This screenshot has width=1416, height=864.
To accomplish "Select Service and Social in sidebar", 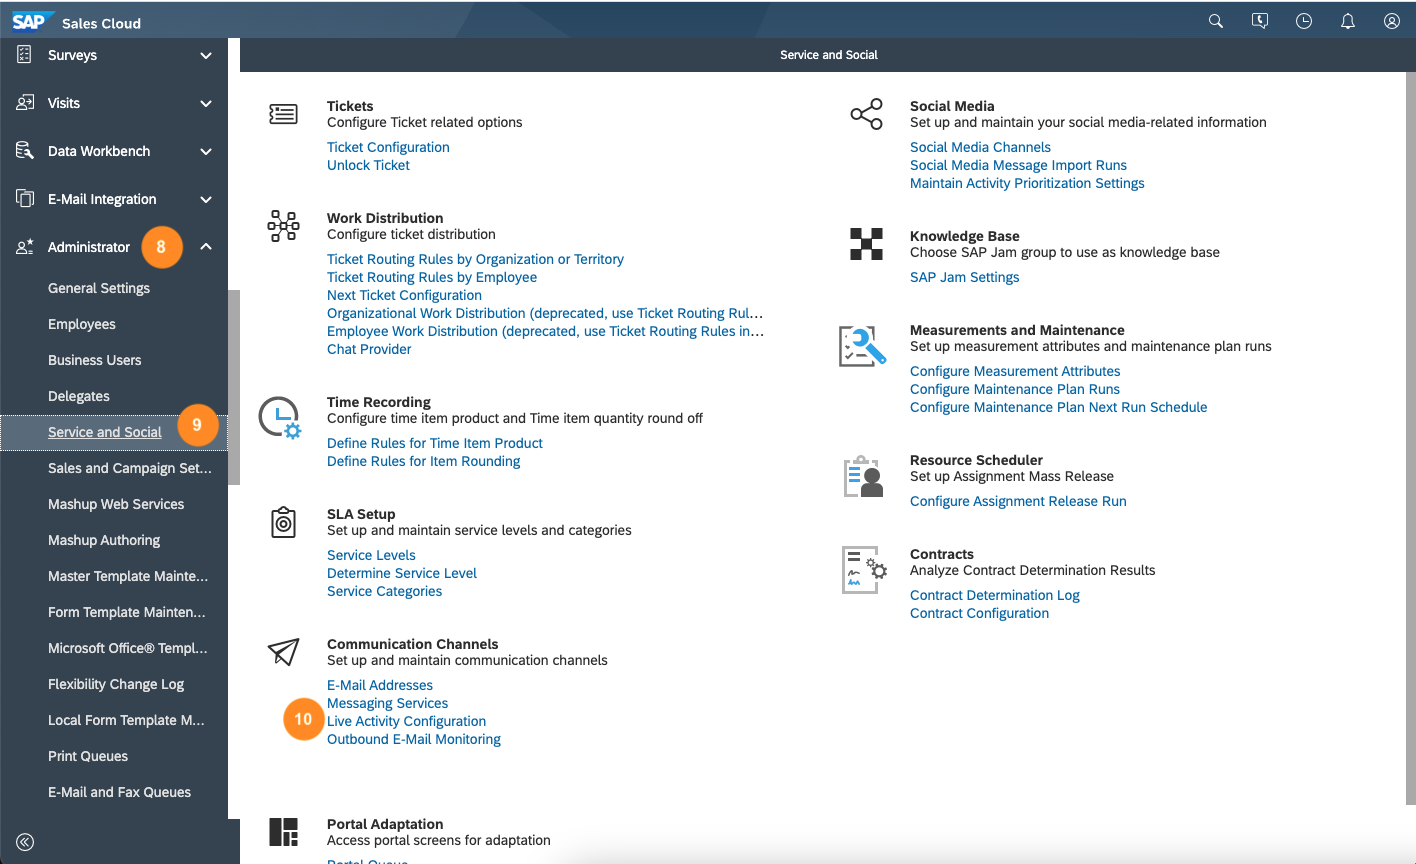I will click(105, 432).
